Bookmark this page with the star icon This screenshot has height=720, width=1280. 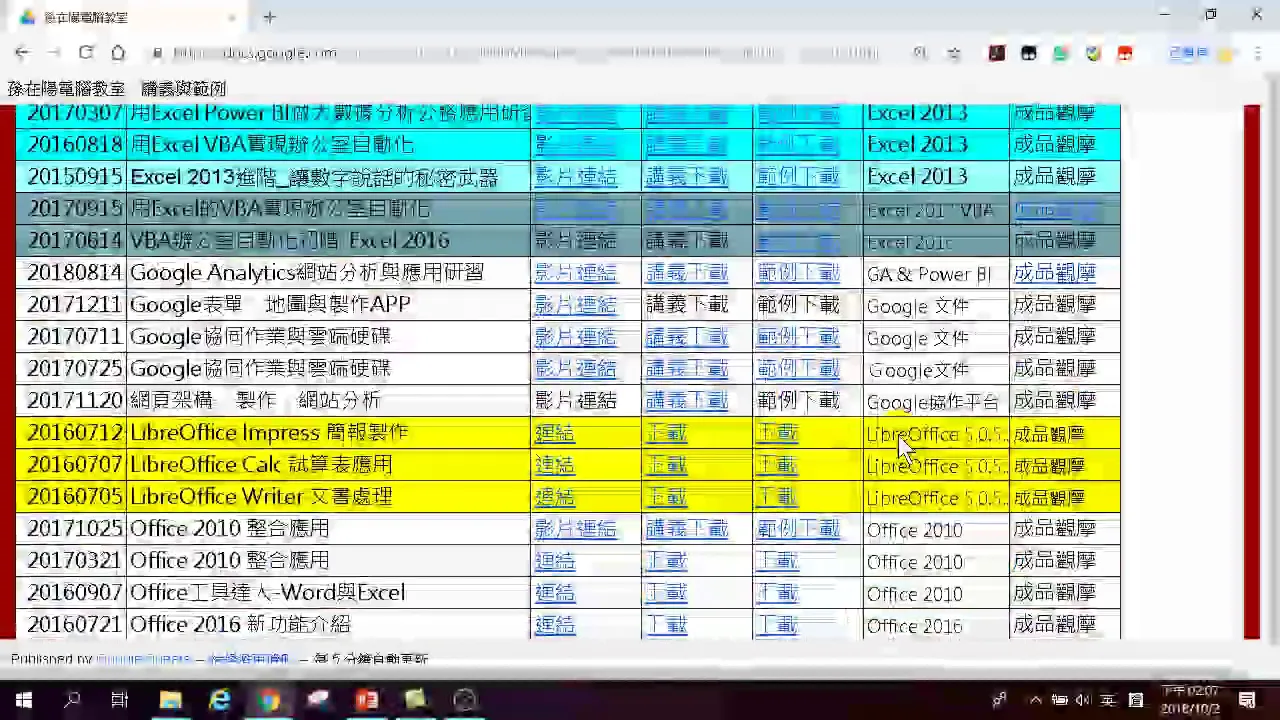(953, 53)
